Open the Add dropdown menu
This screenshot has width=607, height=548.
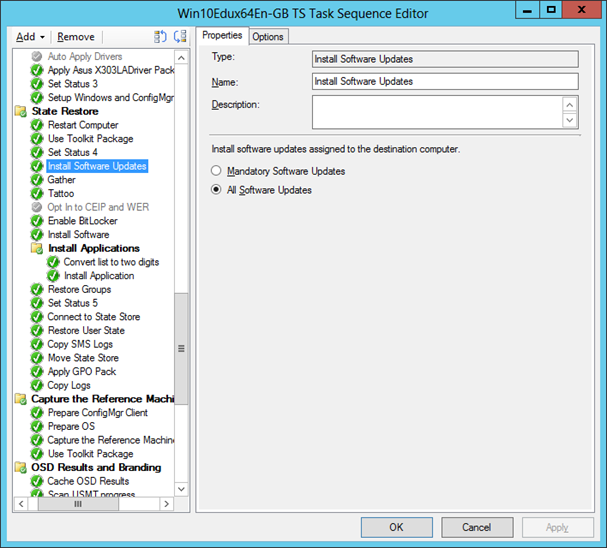click(x=30, y=36)
